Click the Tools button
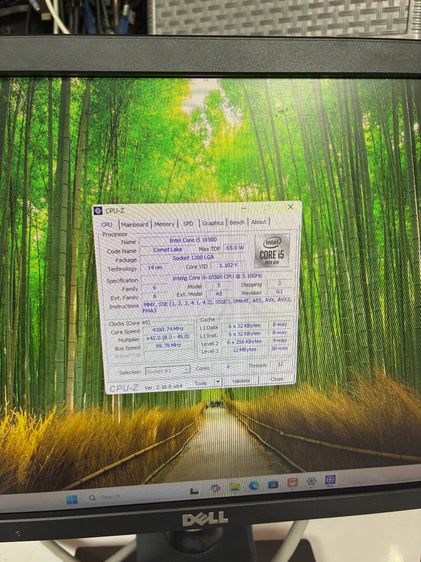This screenshot has width=421, height=562. [x=201, y=383]
